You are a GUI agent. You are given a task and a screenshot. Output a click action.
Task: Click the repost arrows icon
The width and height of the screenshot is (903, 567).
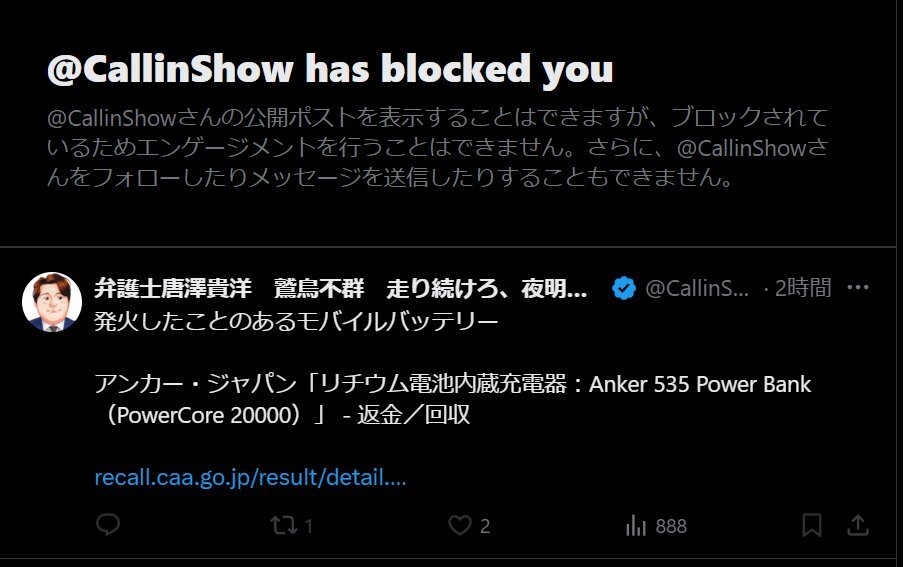[x=284, y=525]
